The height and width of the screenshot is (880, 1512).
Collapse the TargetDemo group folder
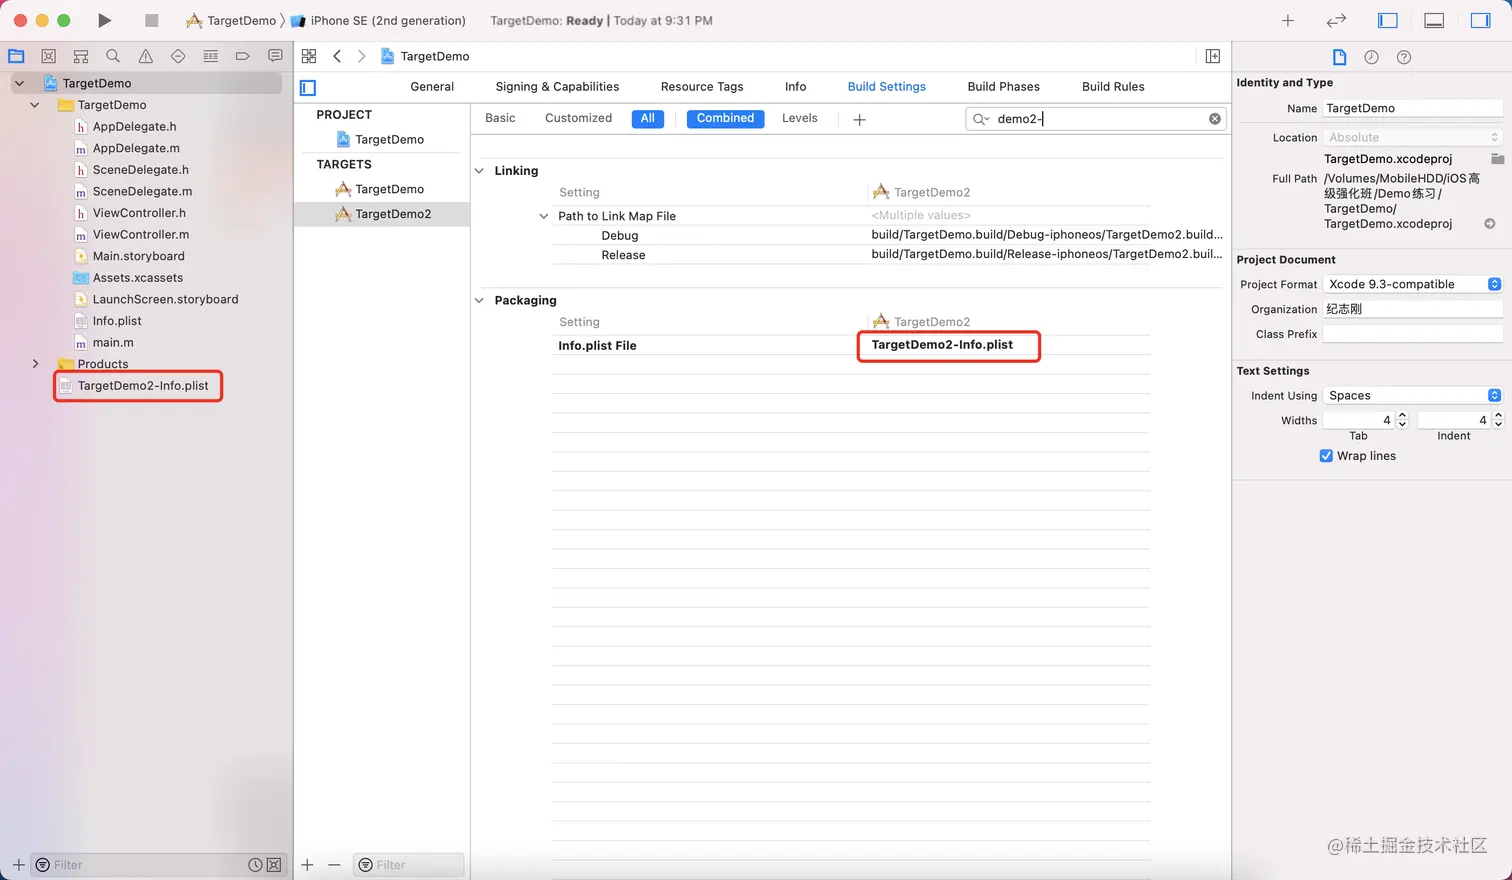[x=35, y=105]
